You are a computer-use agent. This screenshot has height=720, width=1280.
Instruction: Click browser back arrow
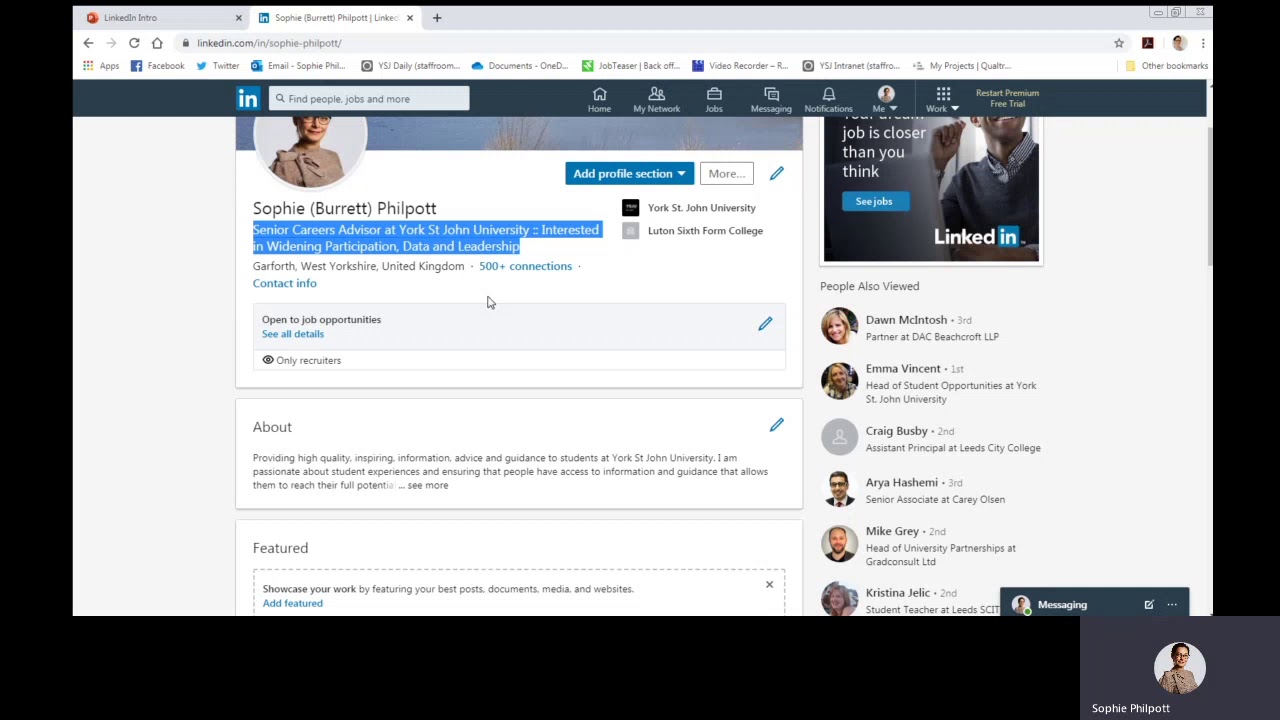coord(88,43)
